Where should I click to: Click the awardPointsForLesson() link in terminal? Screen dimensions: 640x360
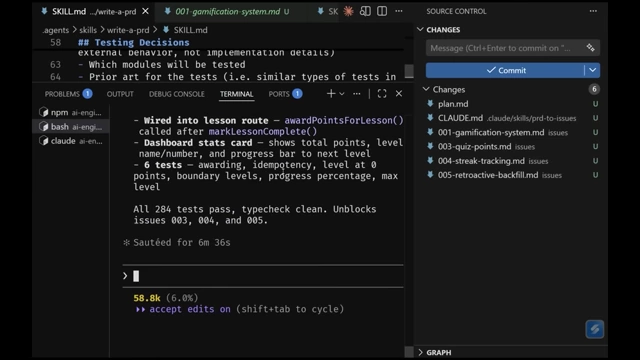[x=344, y=120]
